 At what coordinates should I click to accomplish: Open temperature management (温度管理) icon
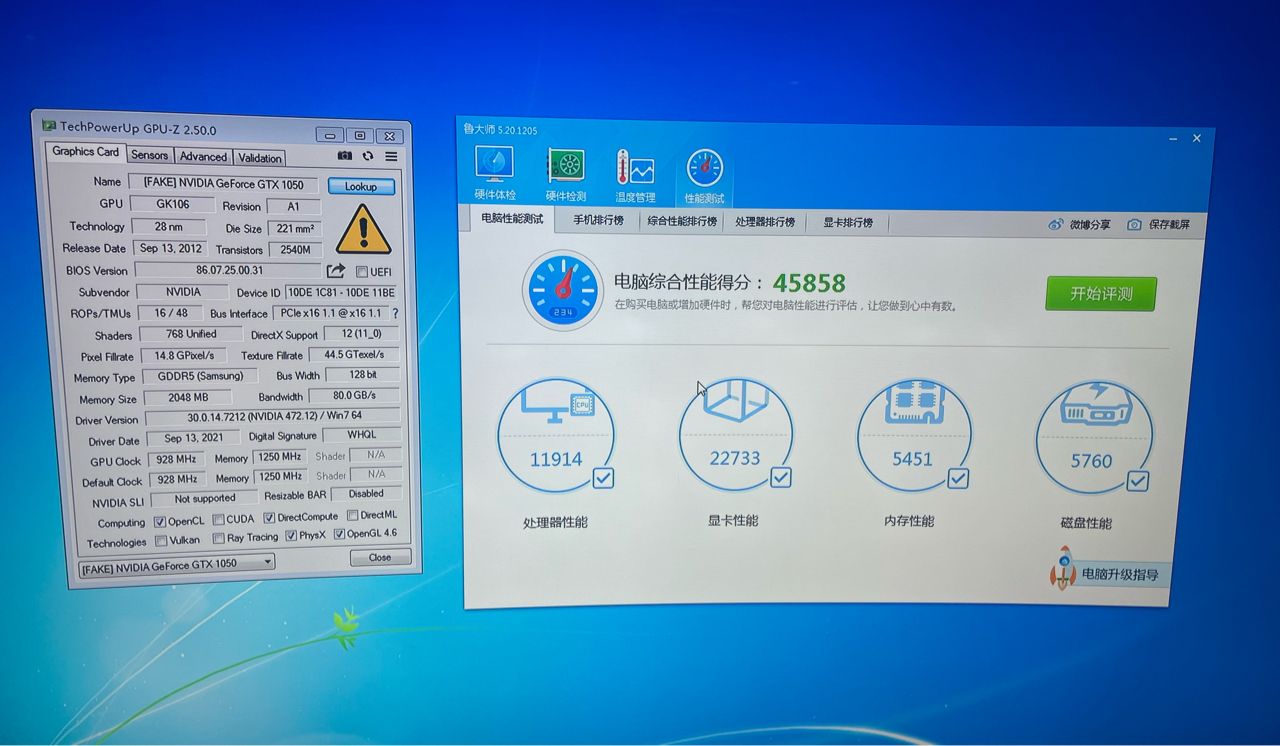tap(635, 168)
